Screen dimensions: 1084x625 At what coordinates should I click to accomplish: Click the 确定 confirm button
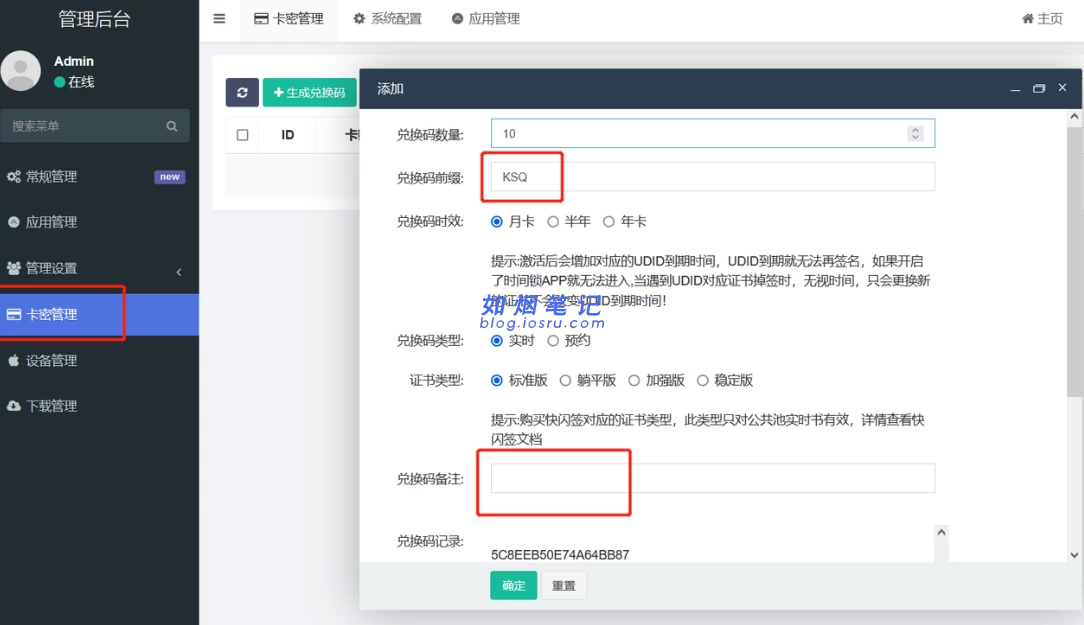coord(514,586)
